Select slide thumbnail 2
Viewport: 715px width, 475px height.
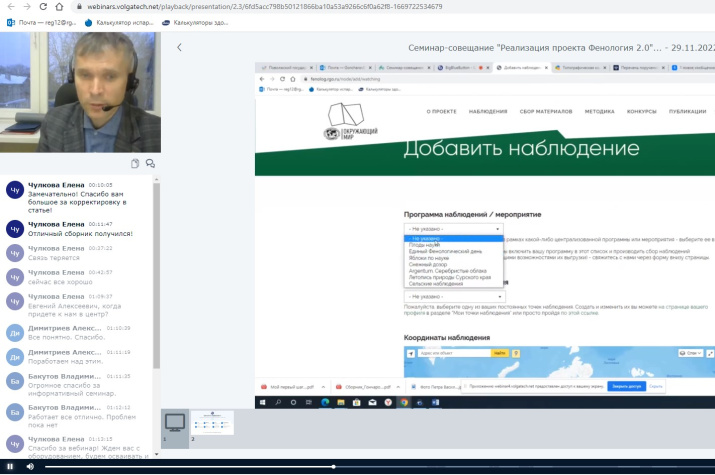coord(212,423)
